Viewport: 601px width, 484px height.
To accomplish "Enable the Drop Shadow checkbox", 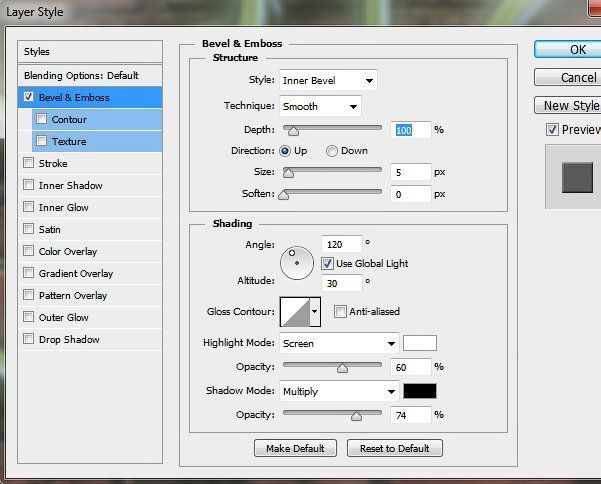I will coord(28,340).
